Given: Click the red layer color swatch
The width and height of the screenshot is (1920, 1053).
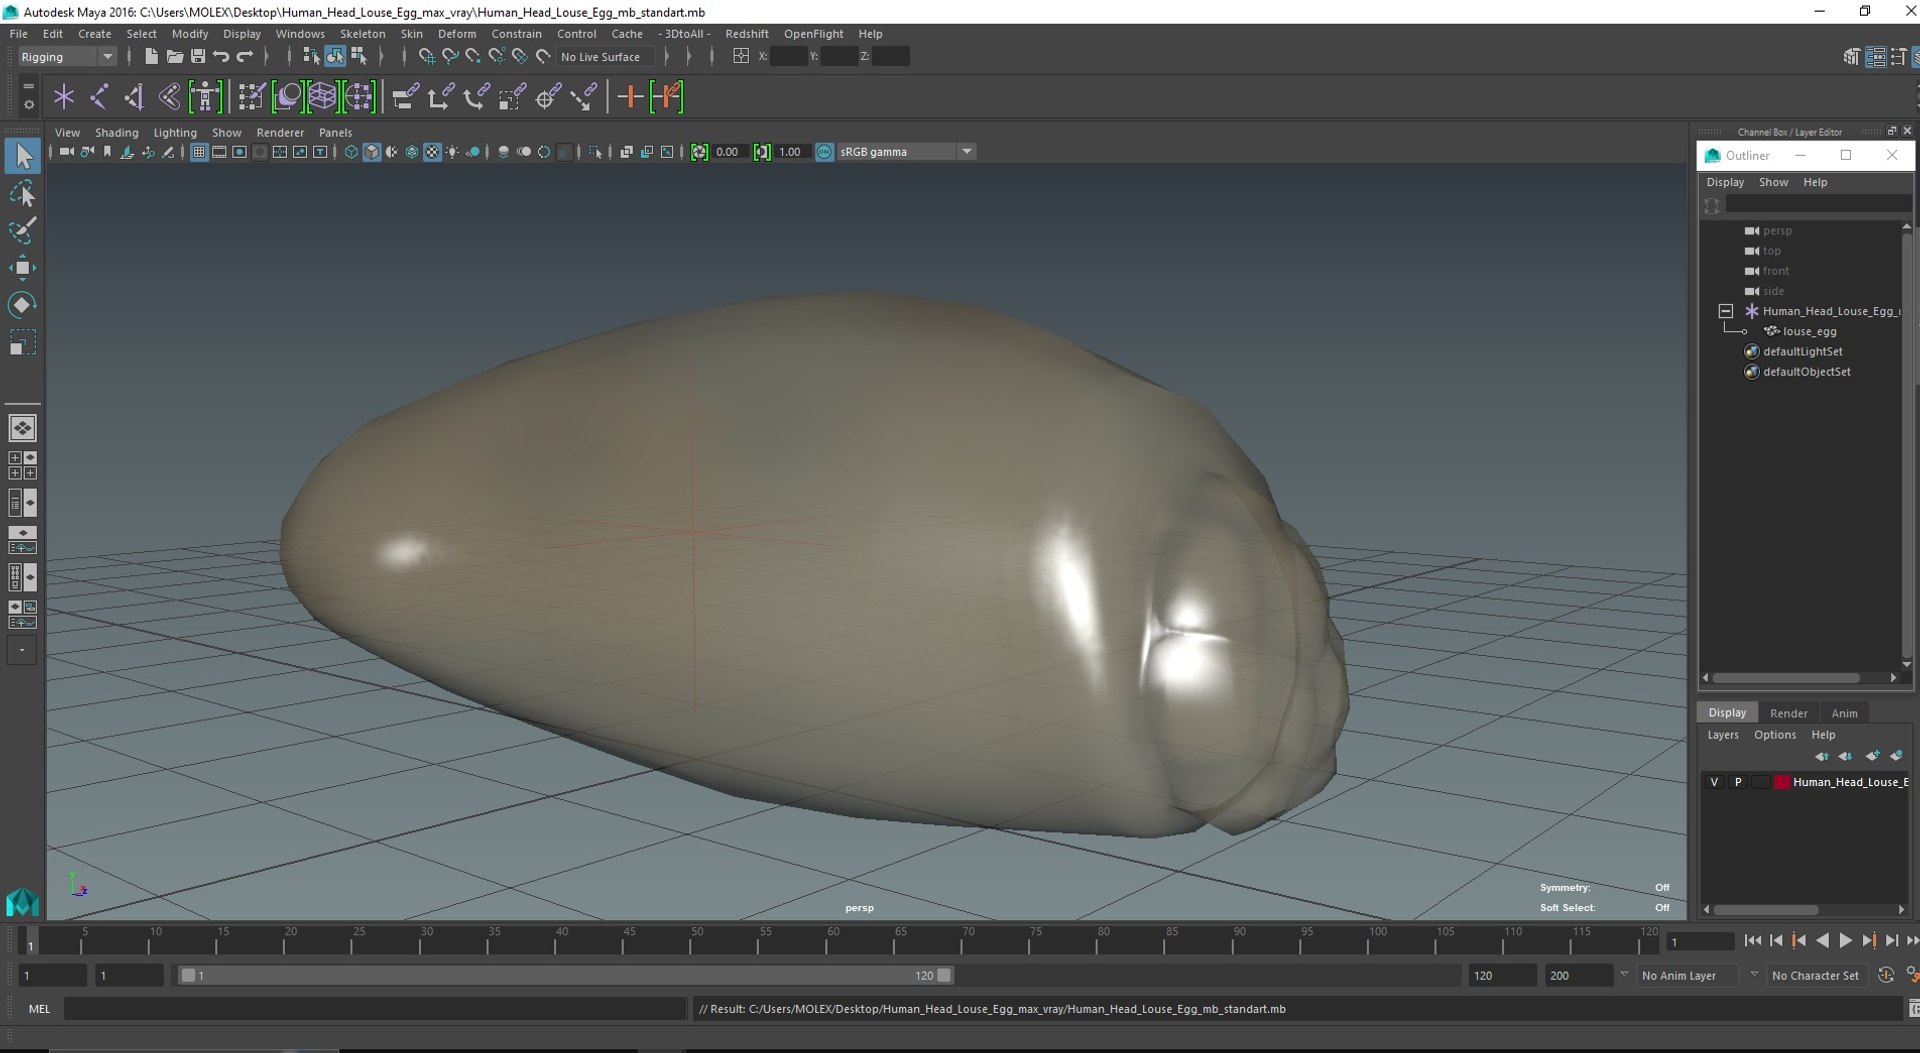Looking at the screenshot, I should click(x=1781, y=782).
